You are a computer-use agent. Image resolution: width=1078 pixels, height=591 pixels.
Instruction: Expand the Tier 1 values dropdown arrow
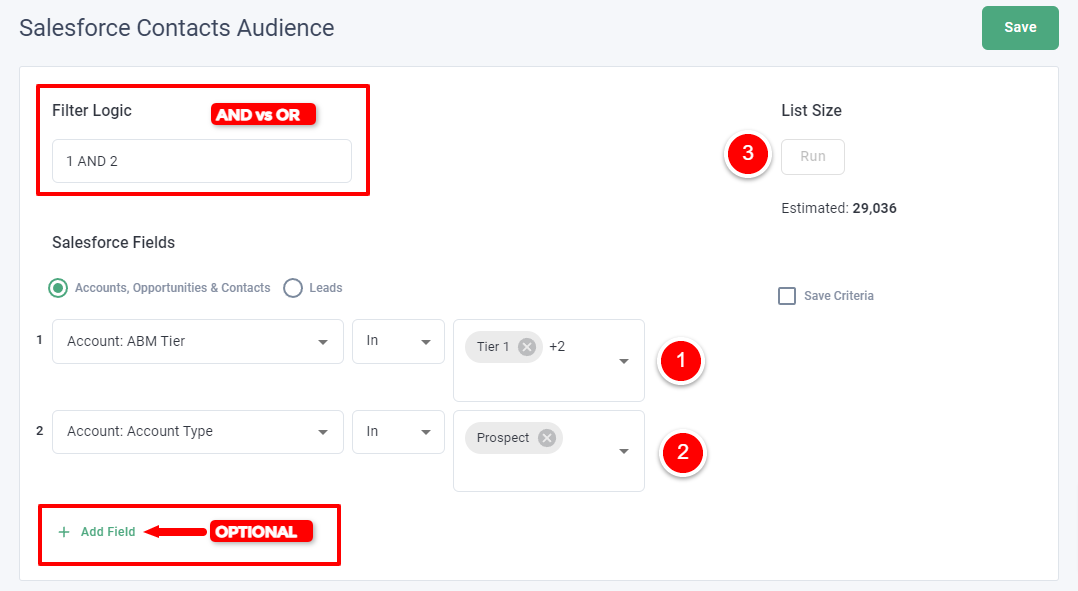pos(624,361)
